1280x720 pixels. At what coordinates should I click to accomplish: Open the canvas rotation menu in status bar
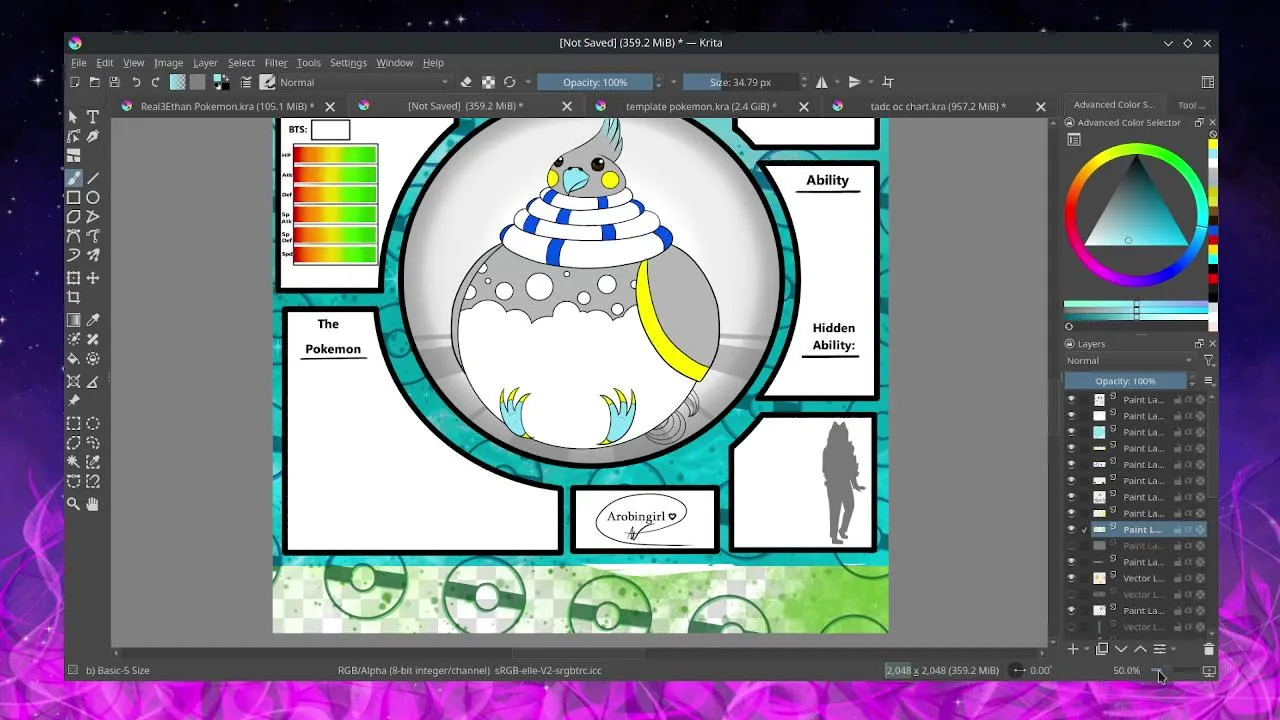[x=1018, y=670]
